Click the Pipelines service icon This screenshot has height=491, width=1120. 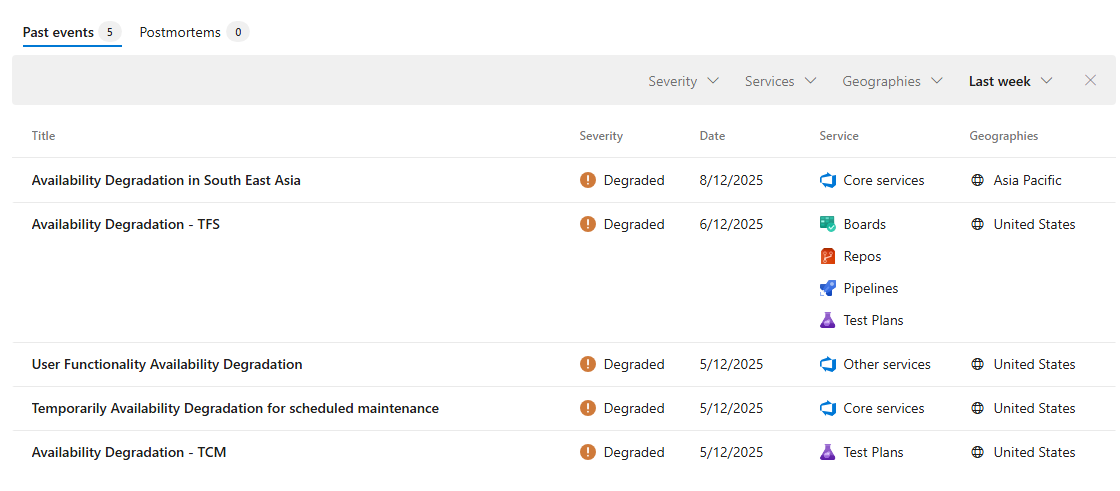pyautogui.click(x=827, y=289)
